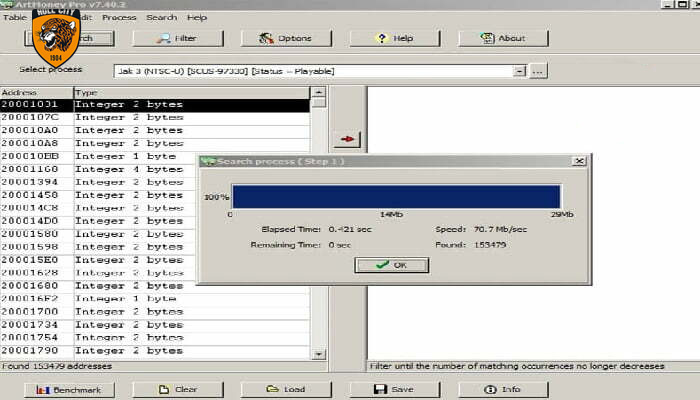700x400 pixels.
Task: Select address row 200014D0
Action: (x=98, y=221)
